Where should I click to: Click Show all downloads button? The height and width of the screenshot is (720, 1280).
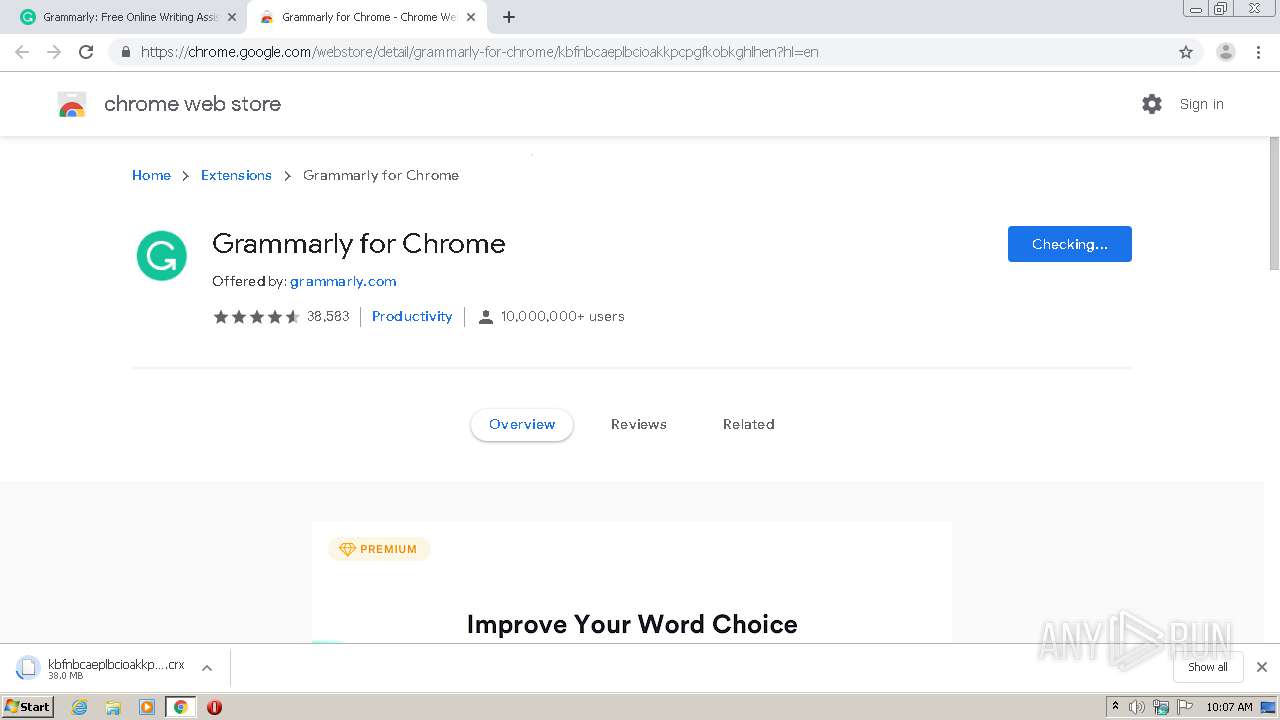[x=1208, y=667]
